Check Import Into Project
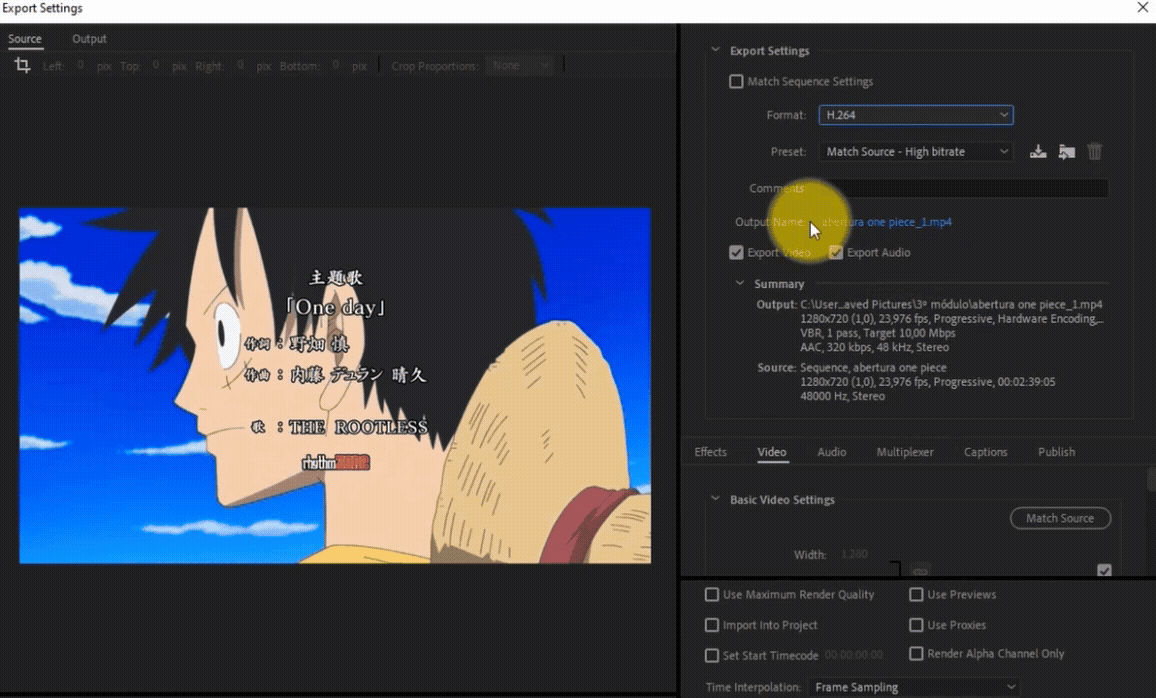 (711, 625)
